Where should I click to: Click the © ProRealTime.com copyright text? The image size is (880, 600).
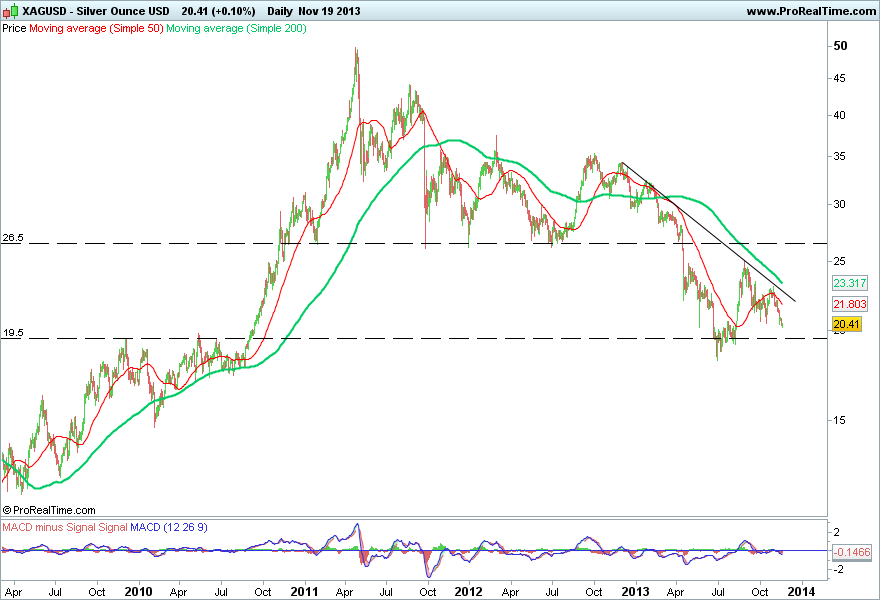click(49, 510)
